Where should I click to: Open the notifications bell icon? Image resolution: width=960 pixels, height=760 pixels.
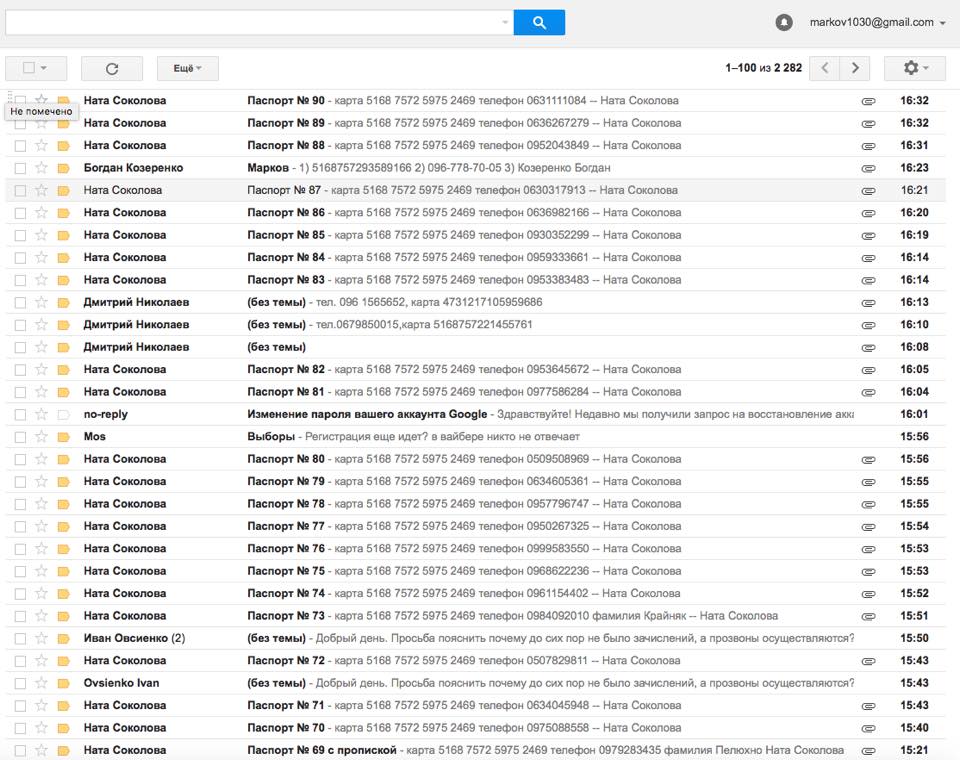coord(784,22)
